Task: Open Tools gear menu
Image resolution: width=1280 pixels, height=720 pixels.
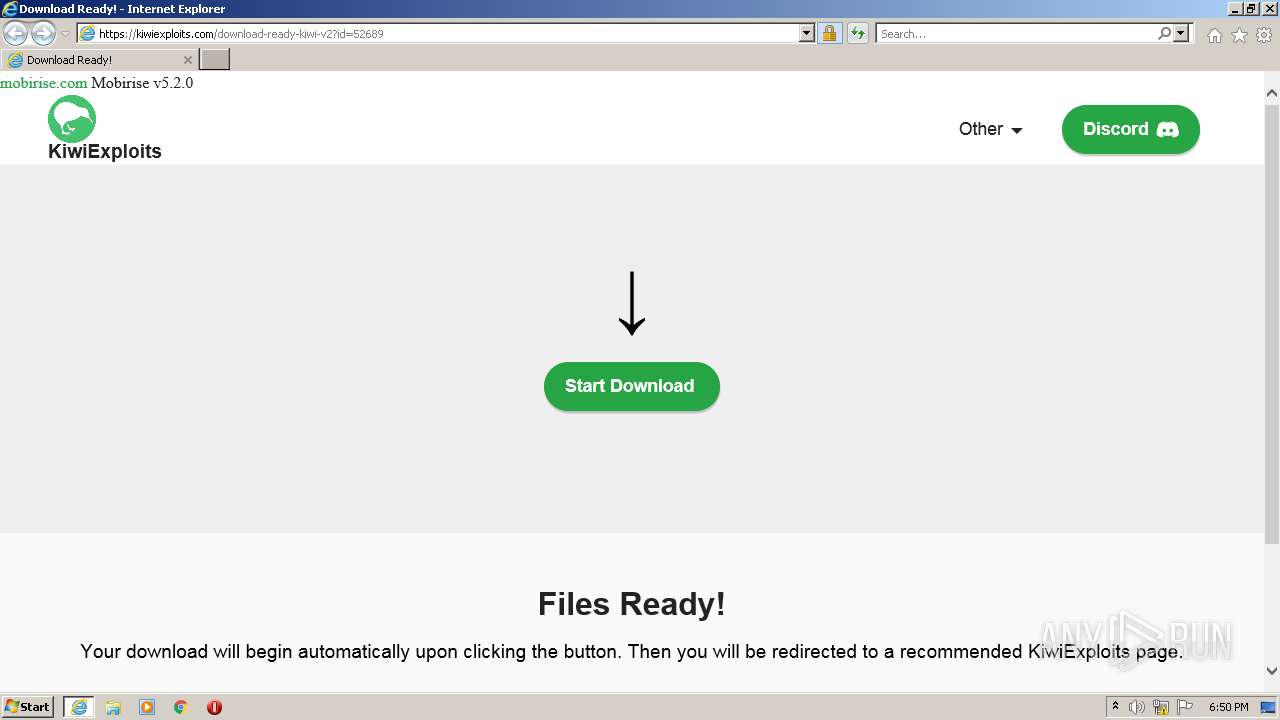Action: (x=1264, y=35)
